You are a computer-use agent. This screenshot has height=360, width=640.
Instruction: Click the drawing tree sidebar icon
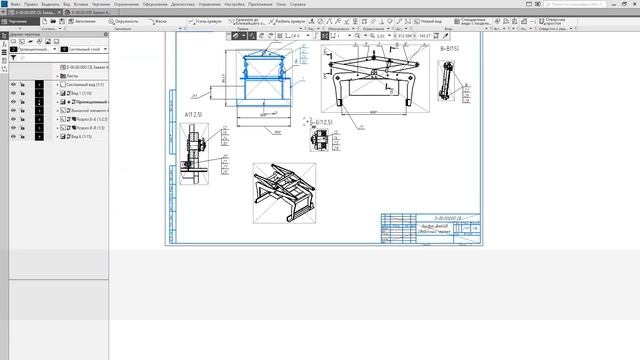(x=4, y=36)
